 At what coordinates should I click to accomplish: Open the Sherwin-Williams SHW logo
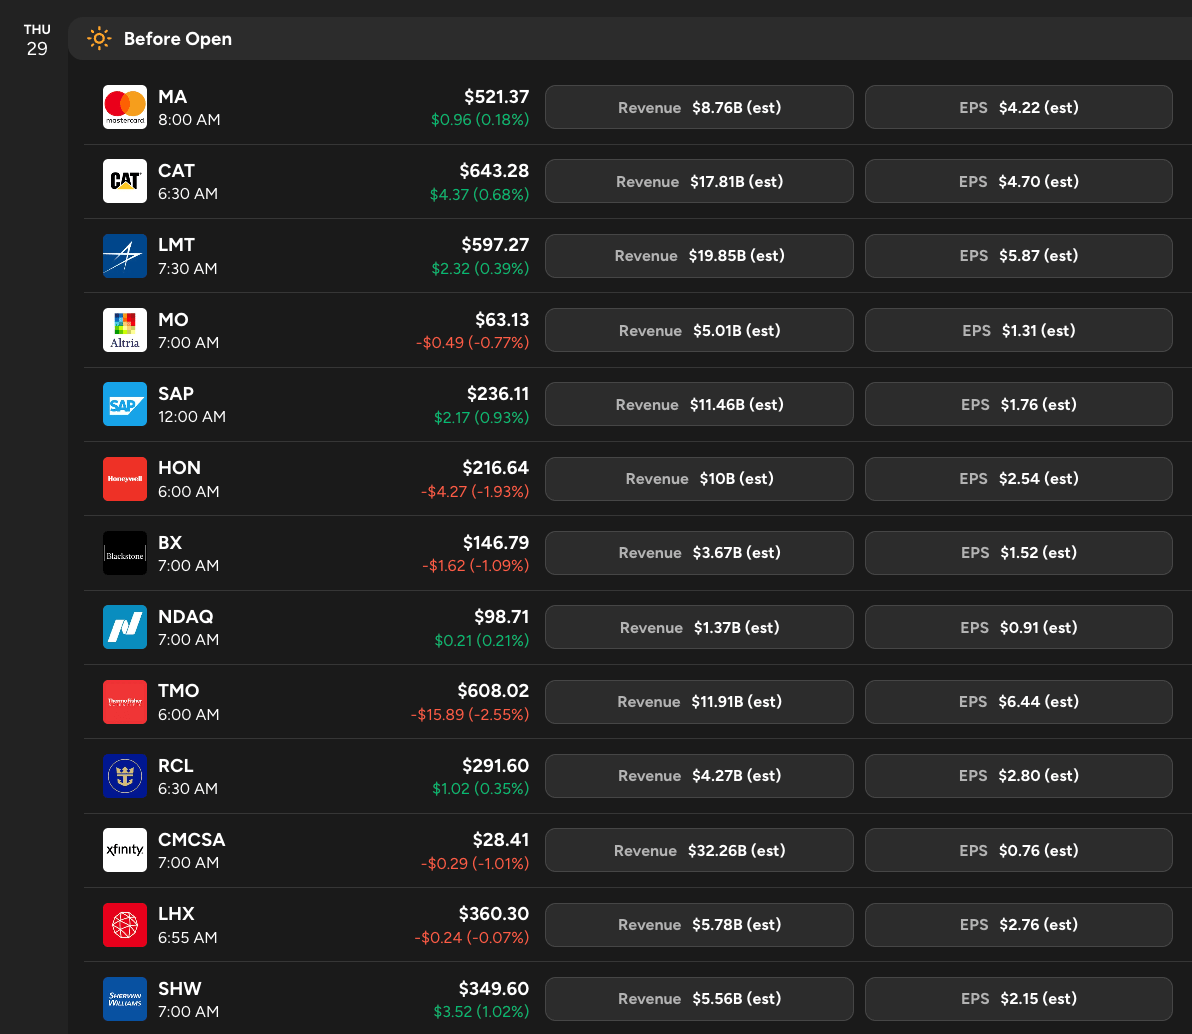125,998
